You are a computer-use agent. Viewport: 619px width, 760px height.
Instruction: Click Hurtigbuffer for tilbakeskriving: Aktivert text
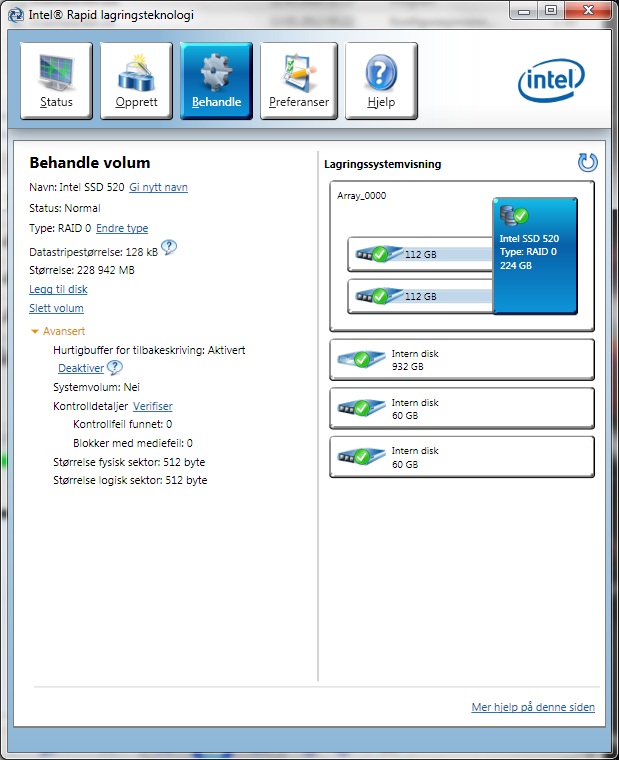coord(149,350)
